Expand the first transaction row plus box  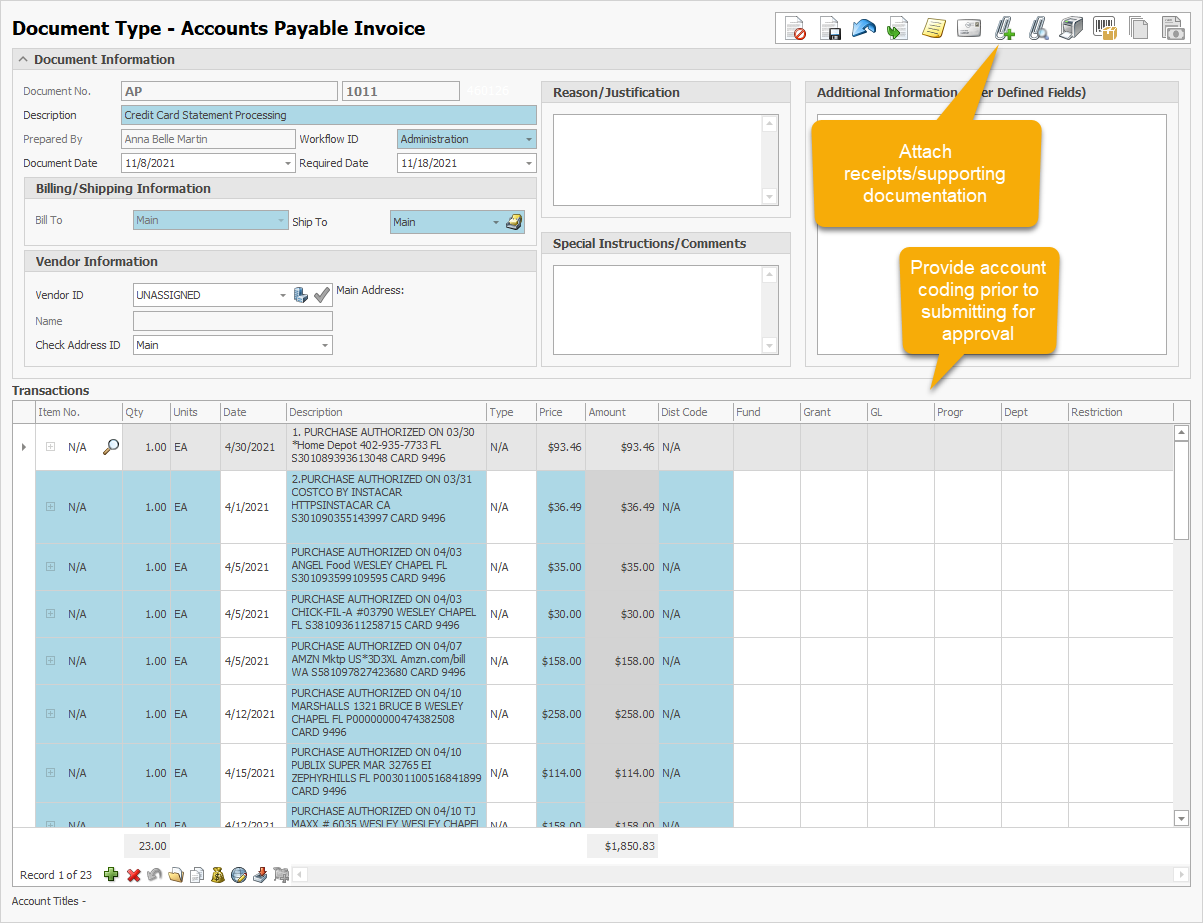click(50, 447)
